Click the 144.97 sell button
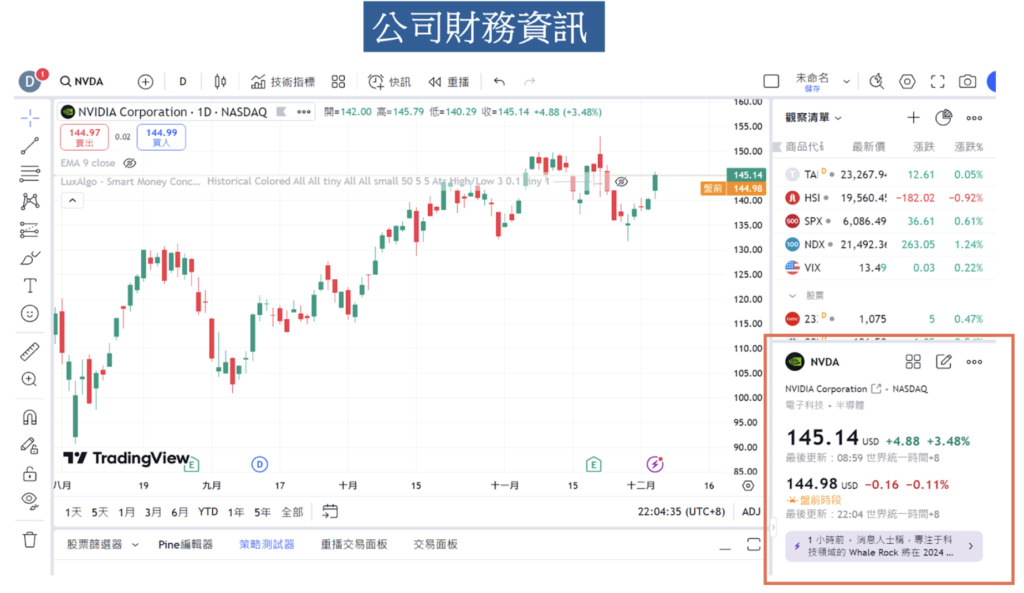The width and height of the screenshot is (1024, 593). [84, 137]
